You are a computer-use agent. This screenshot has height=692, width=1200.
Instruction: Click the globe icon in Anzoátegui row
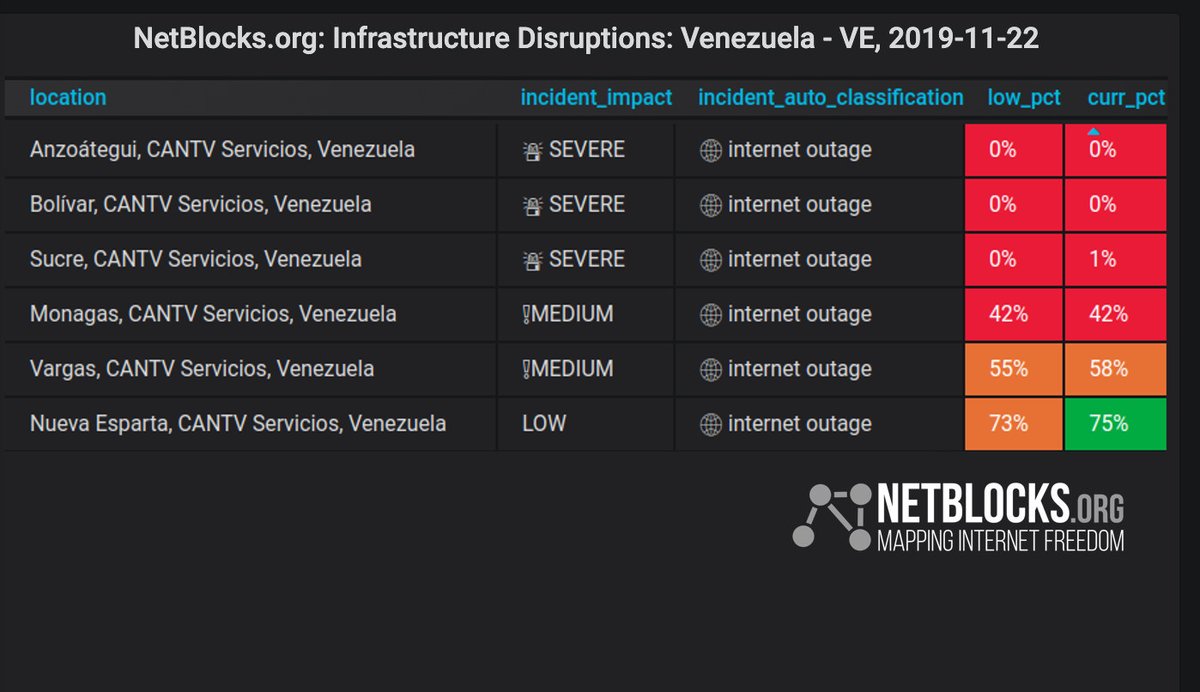pyautogui.click(x=710, y=150)
